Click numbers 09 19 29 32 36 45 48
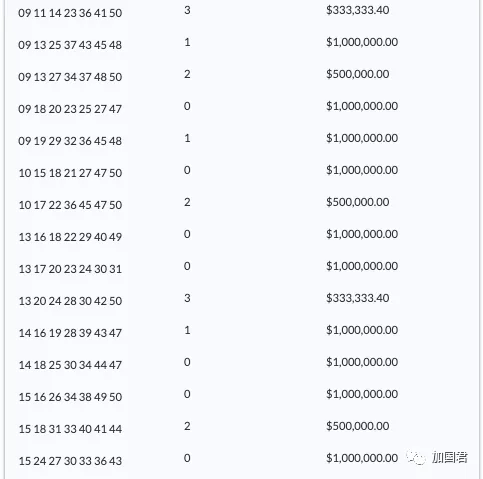The image size is (483, 479). [x=70, y=141]
